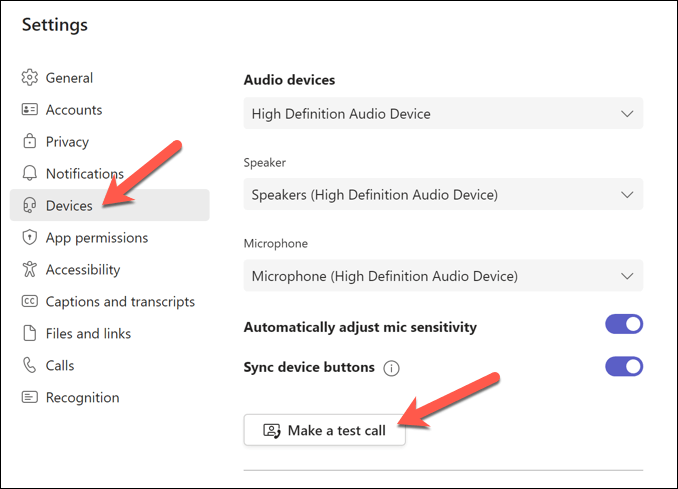The height and width of the screenshot is (489, 678).
Task: Open the Microphone selection dropdown
Action: point(443,276)
